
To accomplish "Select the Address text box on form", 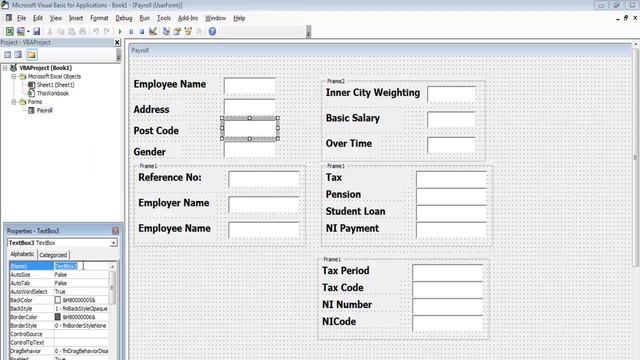I will coord(250,107).
